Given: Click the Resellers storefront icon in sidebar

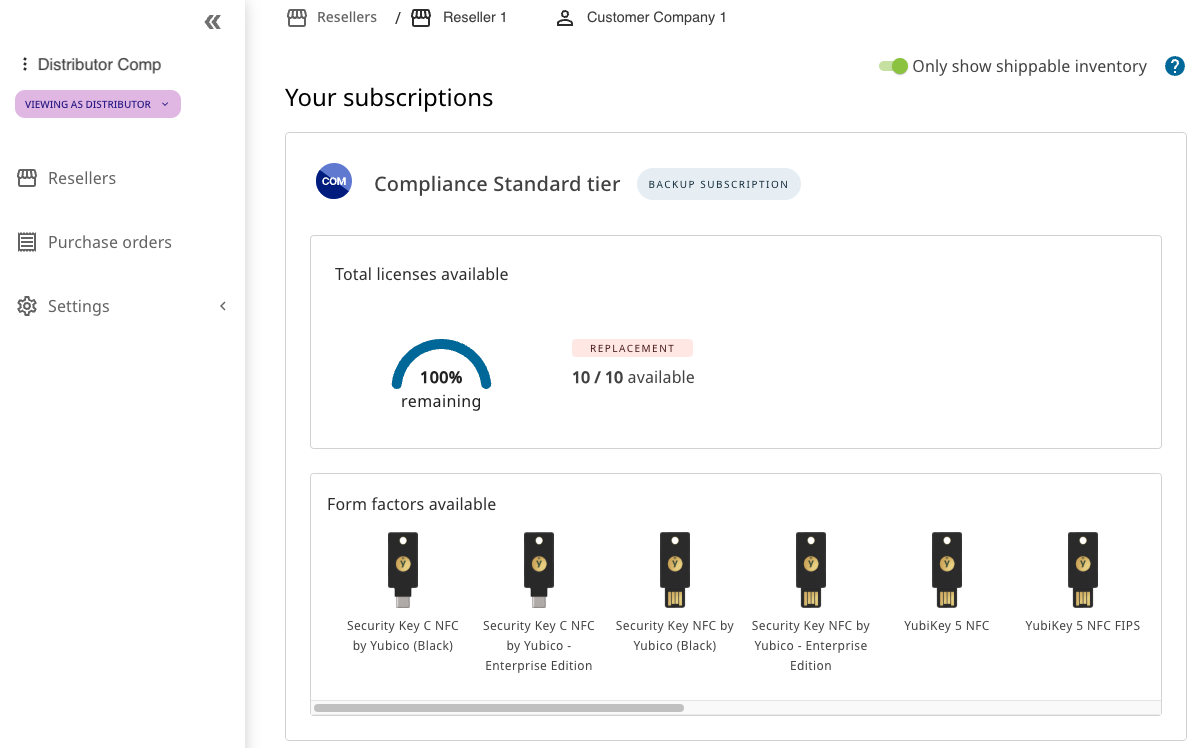Looking at the screenshot, I should coord(27,178).
